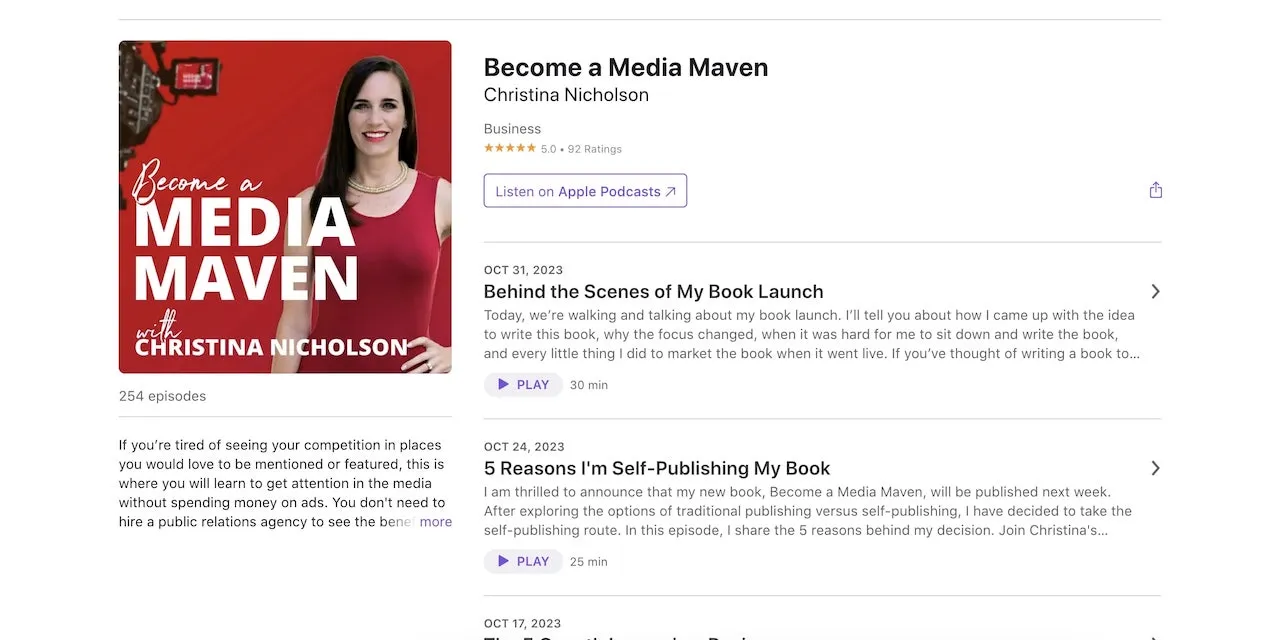This screenshot has height=640, width=1280.
Task: Click the share icon
Action: [x=1155, y=190]
